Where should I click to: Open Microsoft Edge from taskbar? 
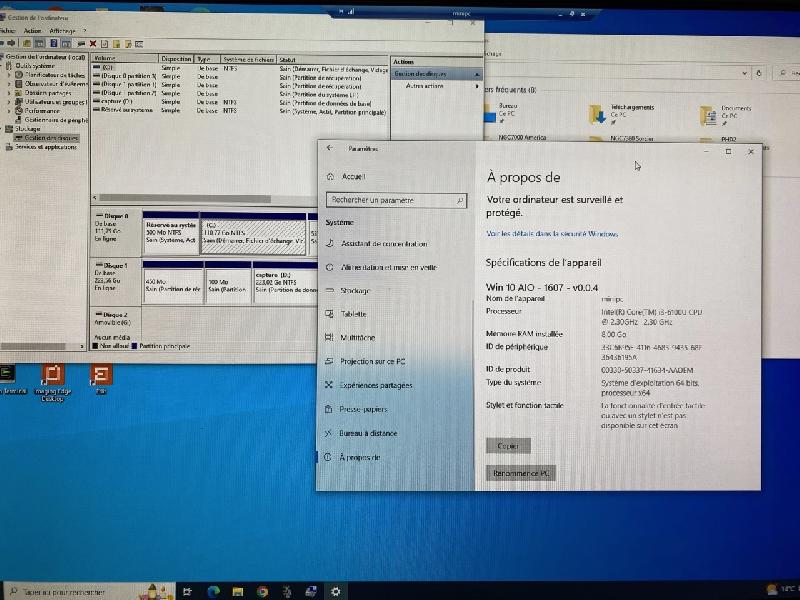pos(213,591)
